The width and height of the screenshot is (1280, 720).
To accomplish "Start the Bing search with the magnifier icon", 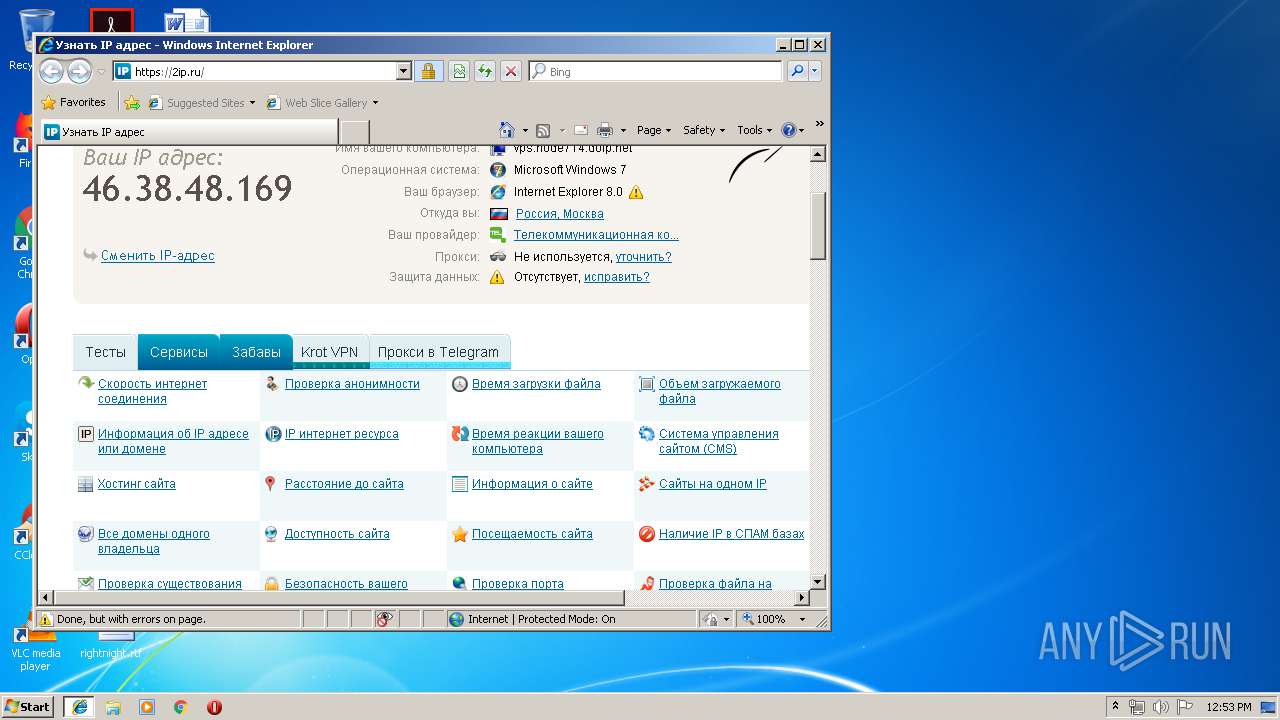I will tap(797, 71).
